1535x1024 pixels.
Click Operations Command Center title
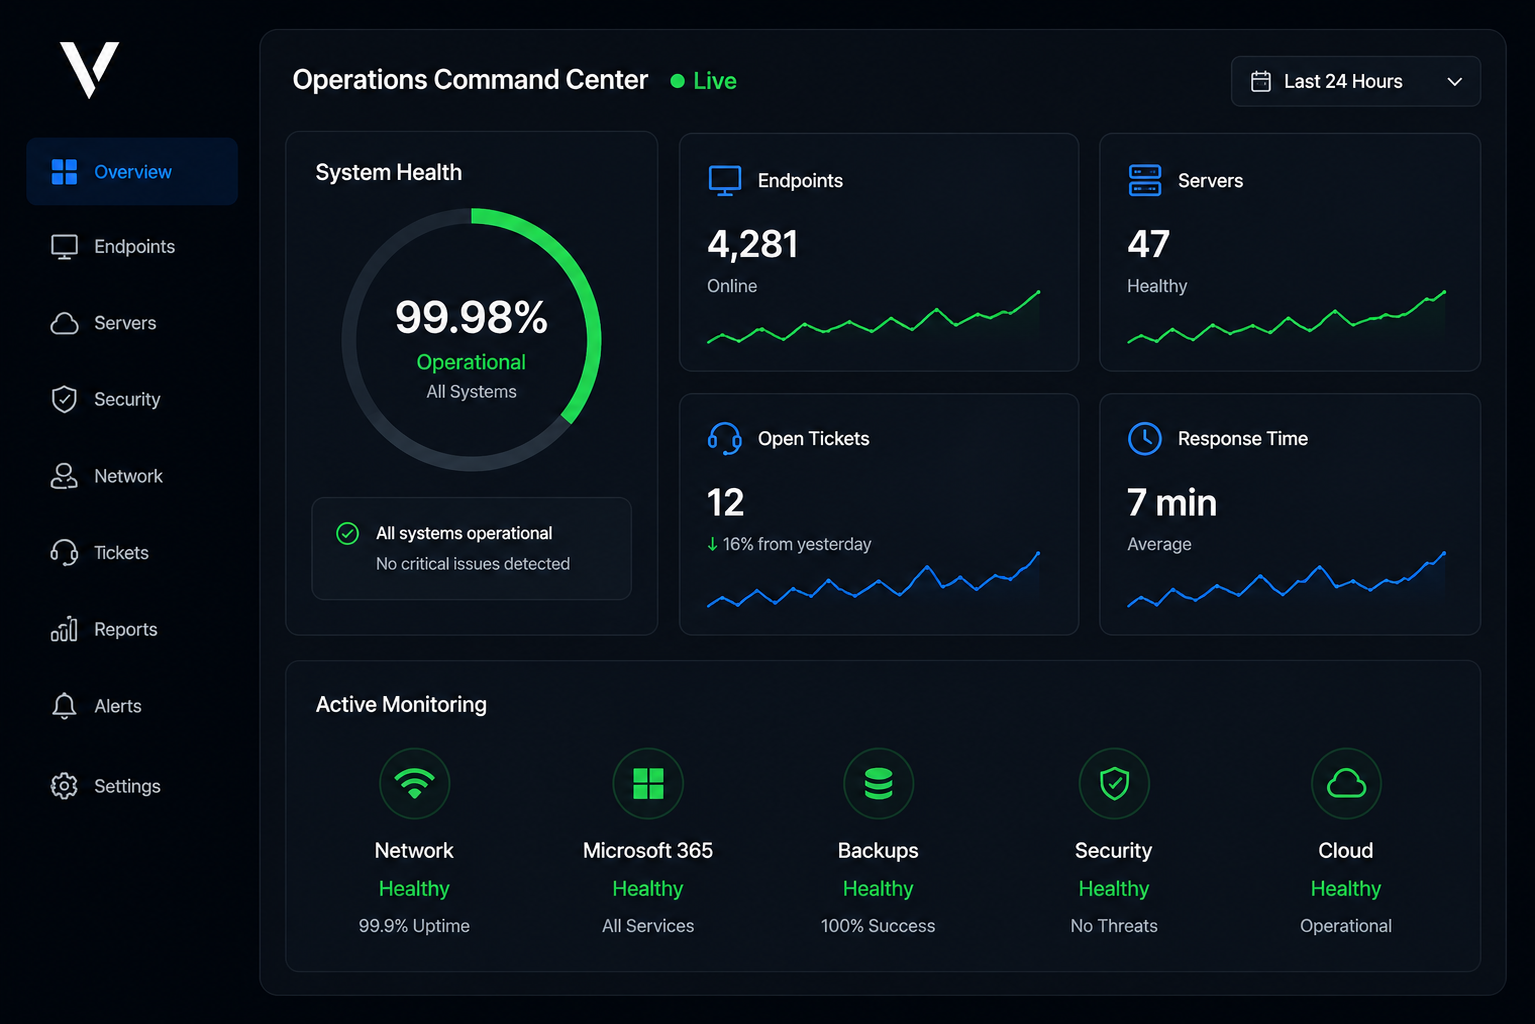pos(470,80)
